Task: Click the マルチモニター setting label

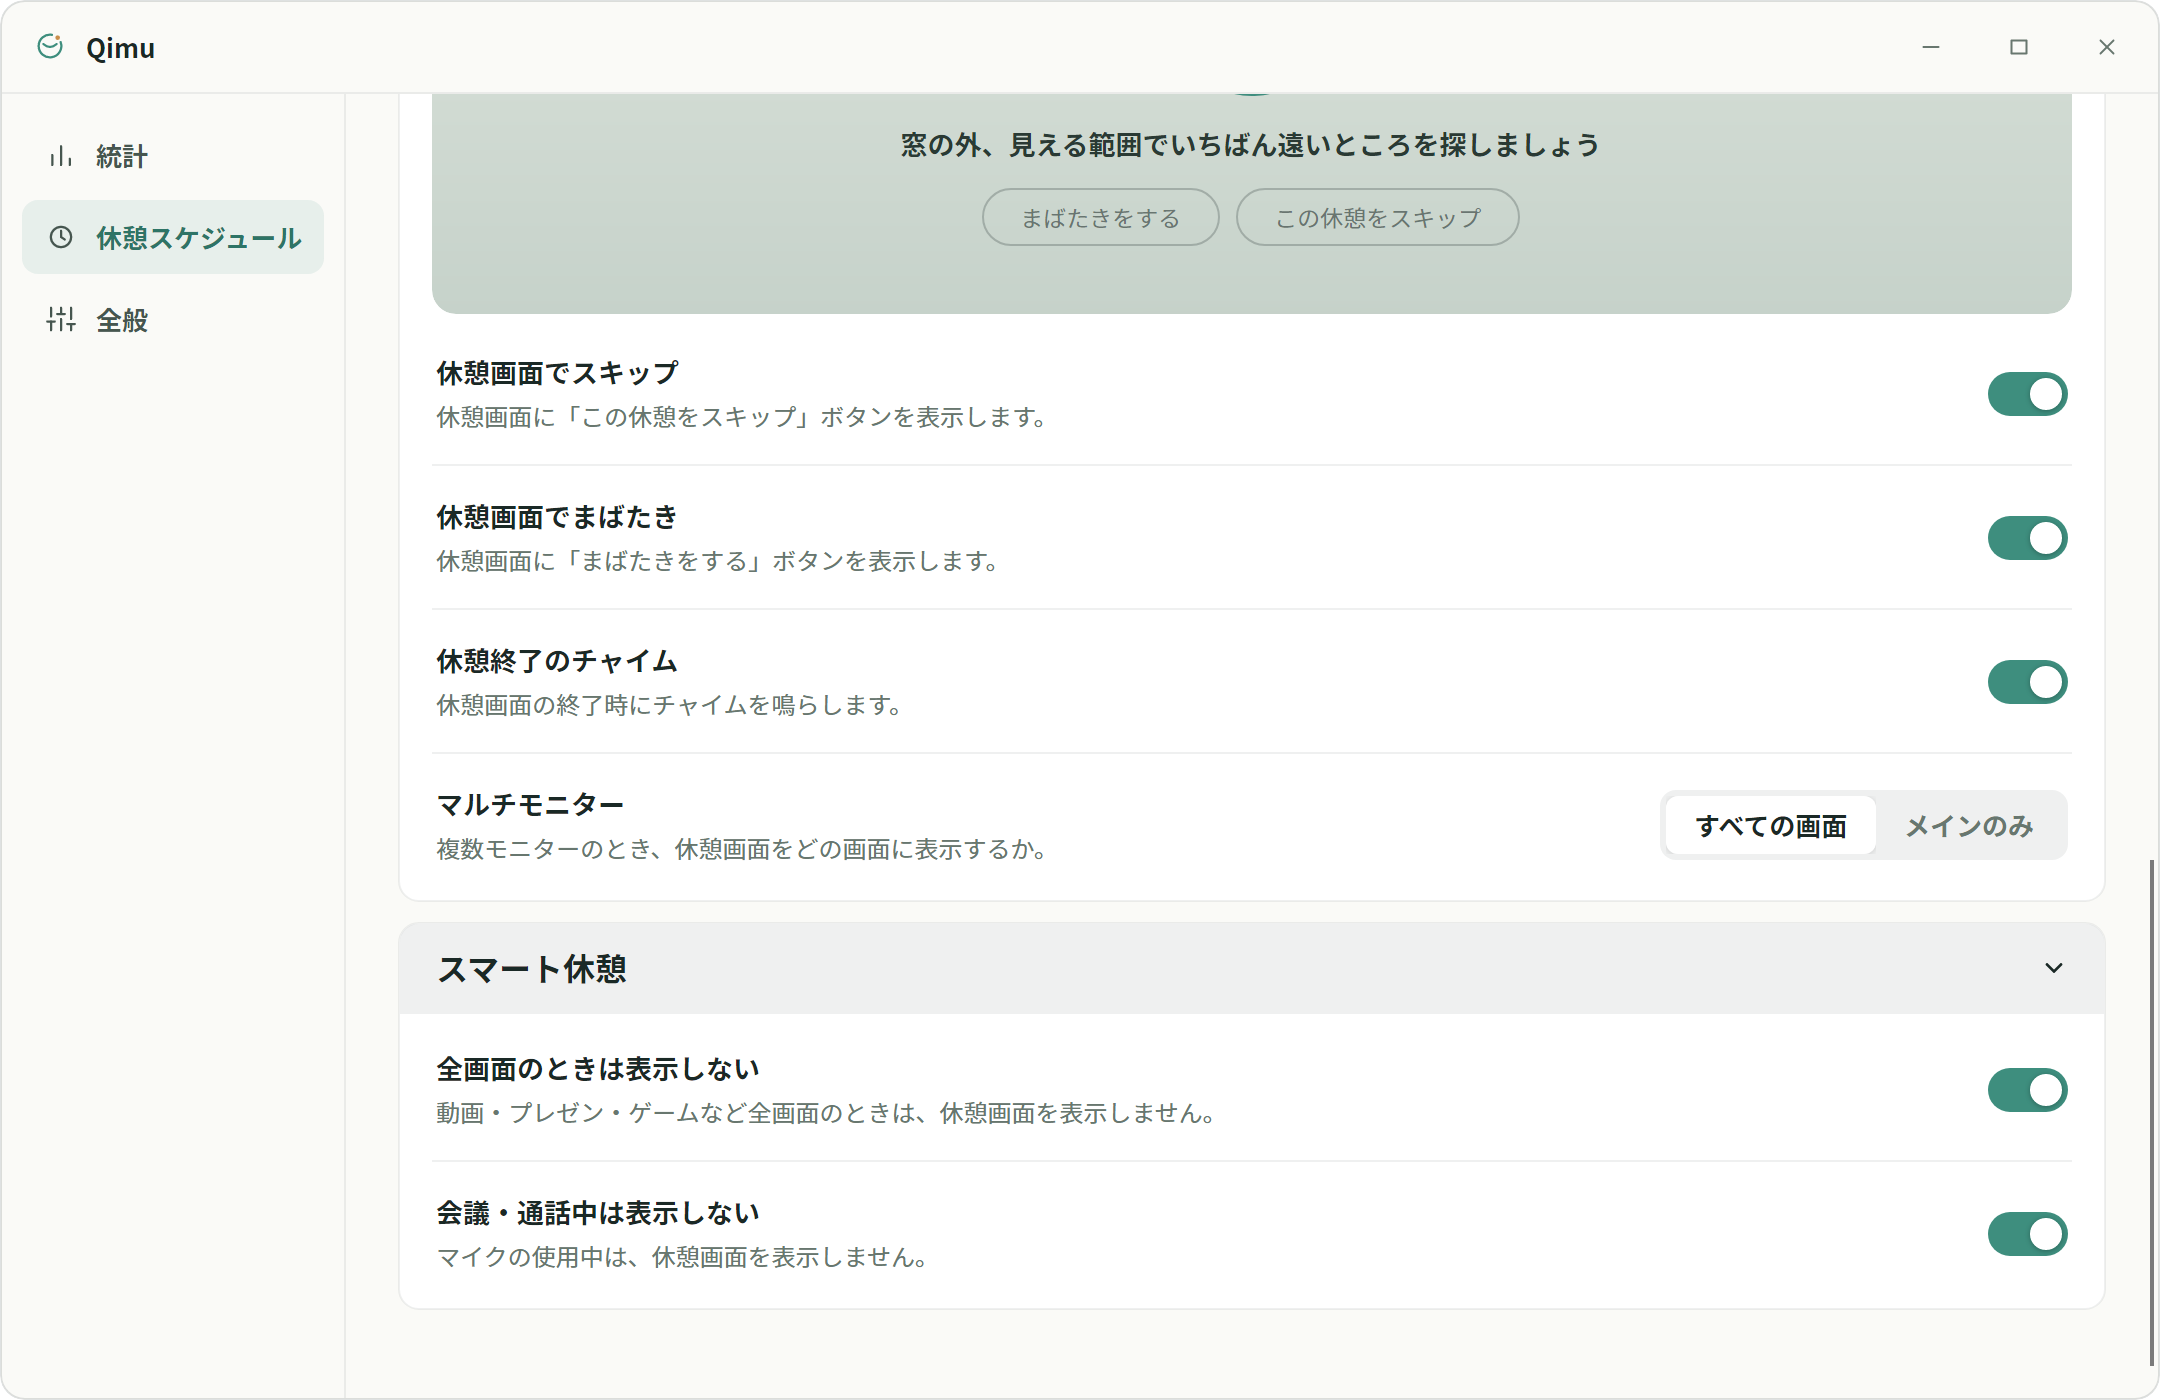Action: click(x=530, y=805)
